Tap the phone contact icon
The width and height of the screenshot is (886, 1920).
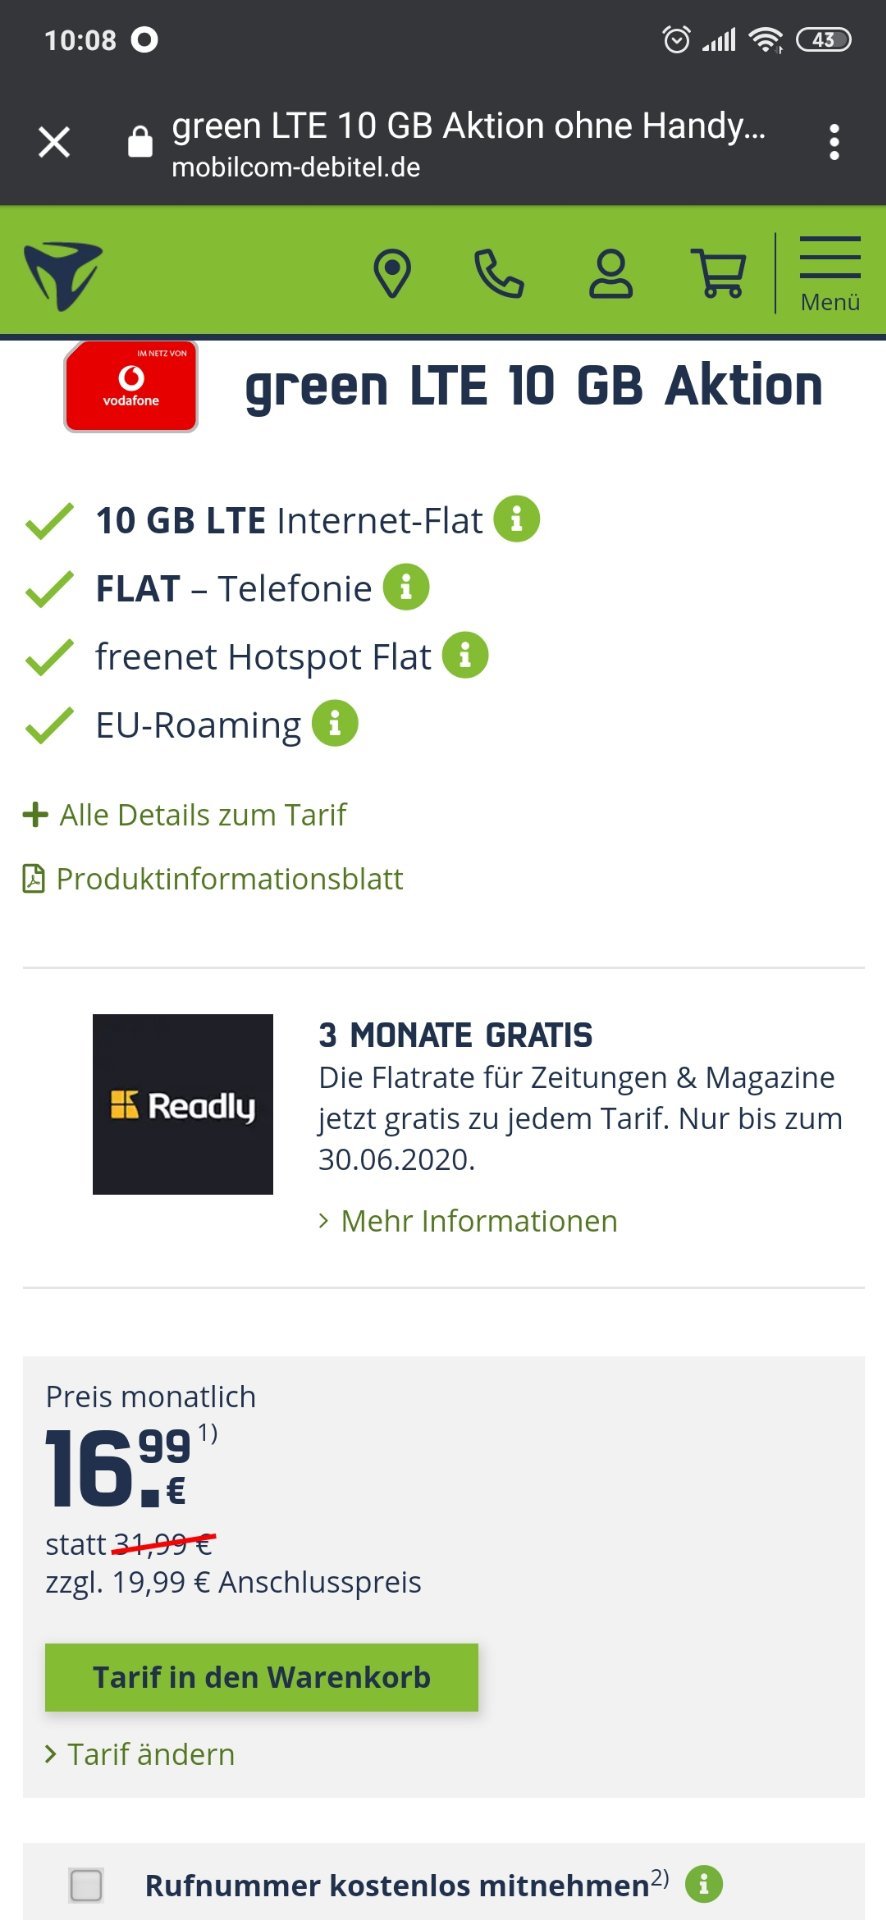coord(499,273)
